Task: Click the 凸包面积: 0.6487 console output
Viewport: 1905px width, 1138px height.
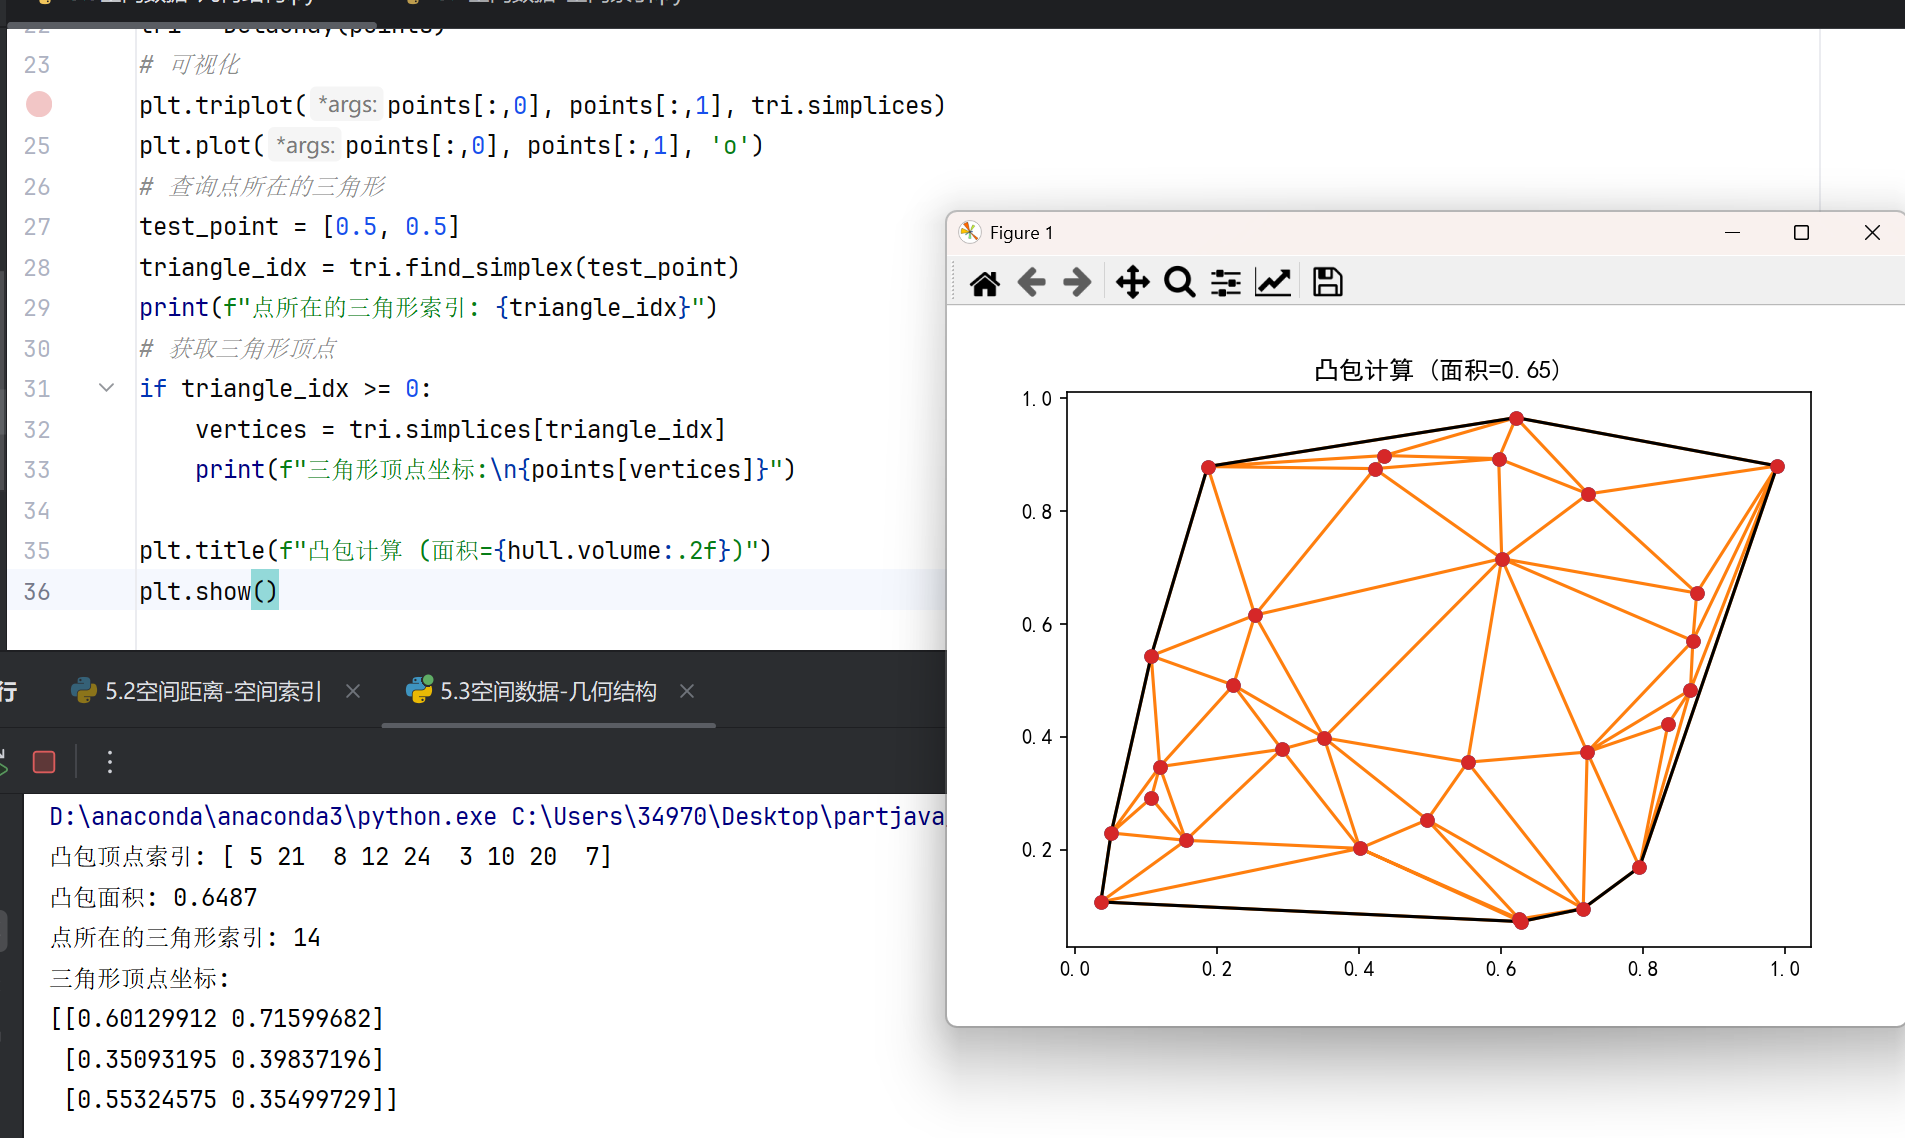Action: [x=154, y=898]
